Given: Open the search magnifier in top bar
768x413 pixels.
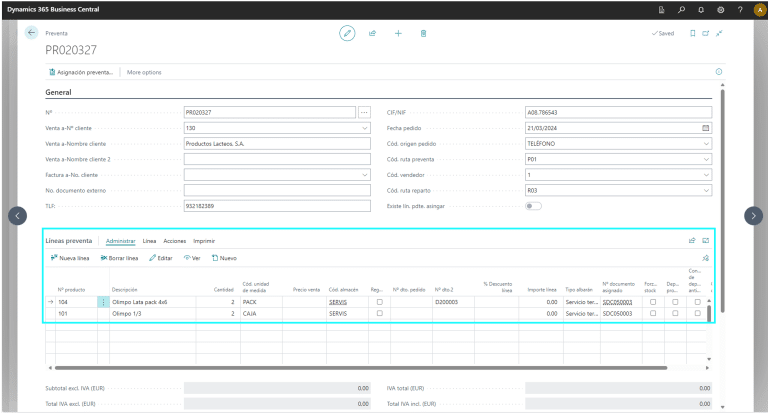Looking at the screenshot, I should pyautogui.click(x=681, y=9).
